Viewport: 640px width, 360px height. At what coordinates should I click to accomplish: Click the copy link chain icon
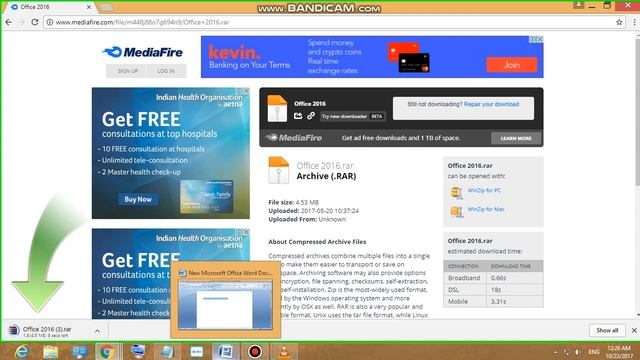pyautogui.click(x=311, y=116)
